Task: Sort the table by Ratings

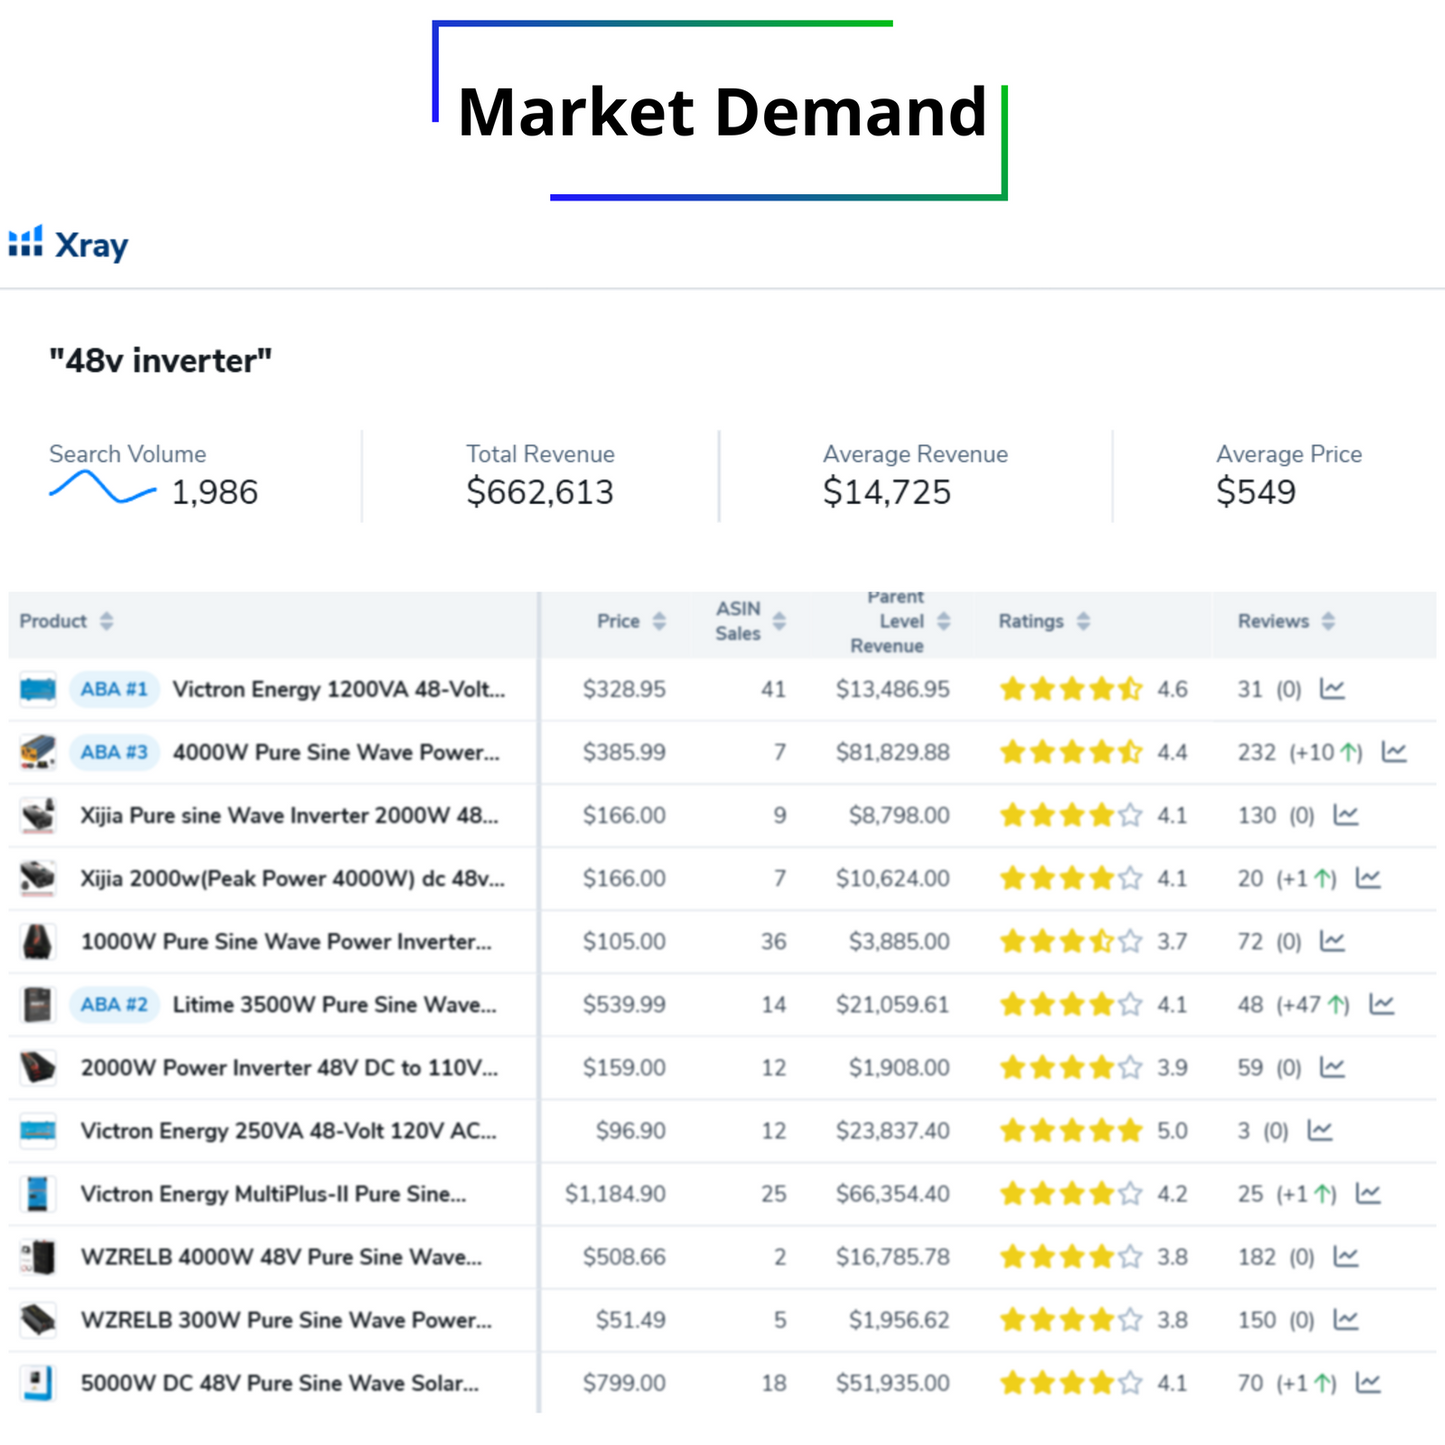Action: pos(1083,621)
